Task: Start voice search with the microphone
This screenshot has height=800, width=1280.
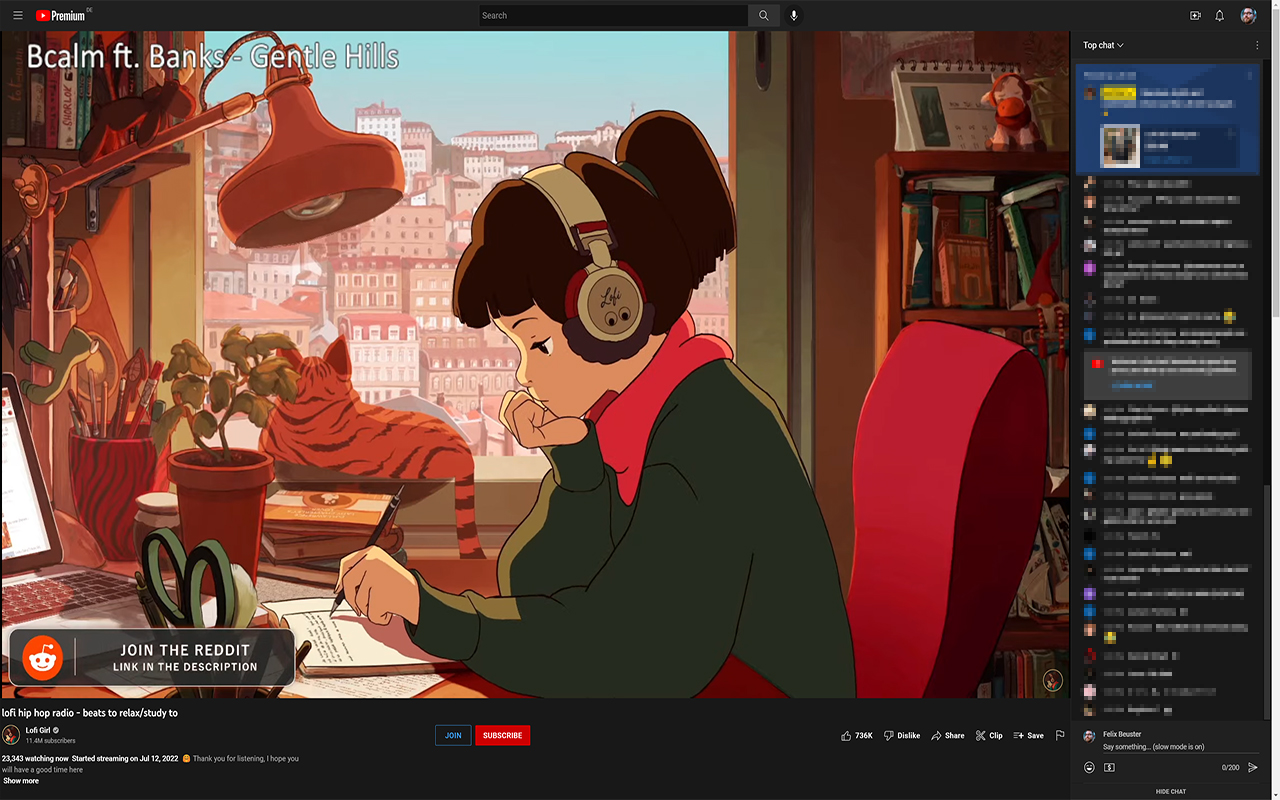Action: coord(794,16)
